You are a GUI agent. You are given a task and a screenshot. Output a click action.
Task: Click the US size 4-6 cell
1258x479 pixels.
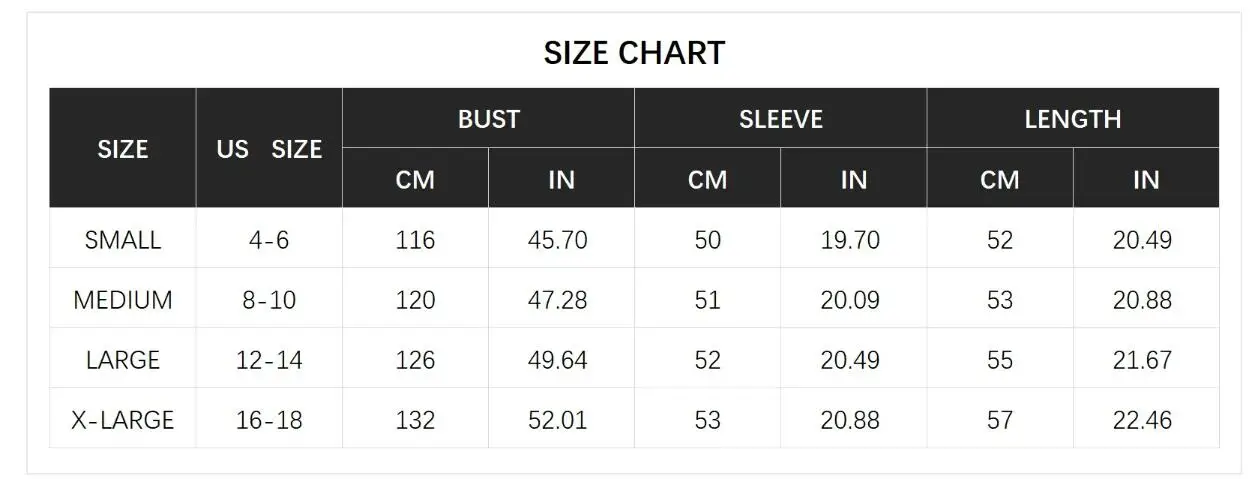[x=269, y=240]
